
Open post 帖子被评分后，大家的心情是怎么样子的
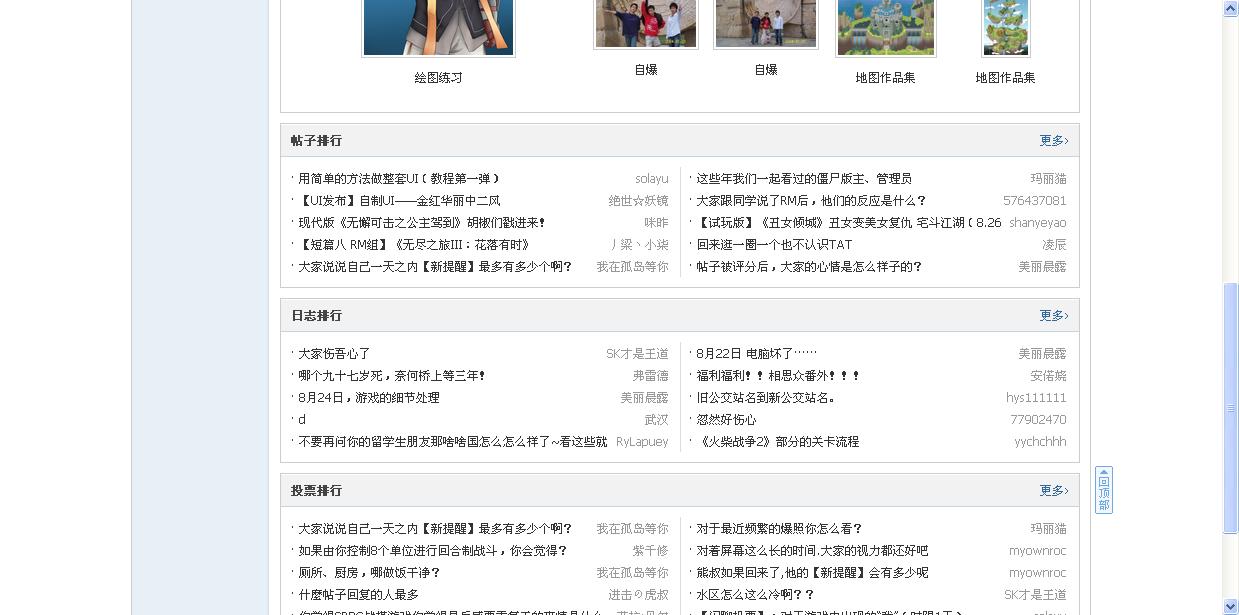point(809,267)
